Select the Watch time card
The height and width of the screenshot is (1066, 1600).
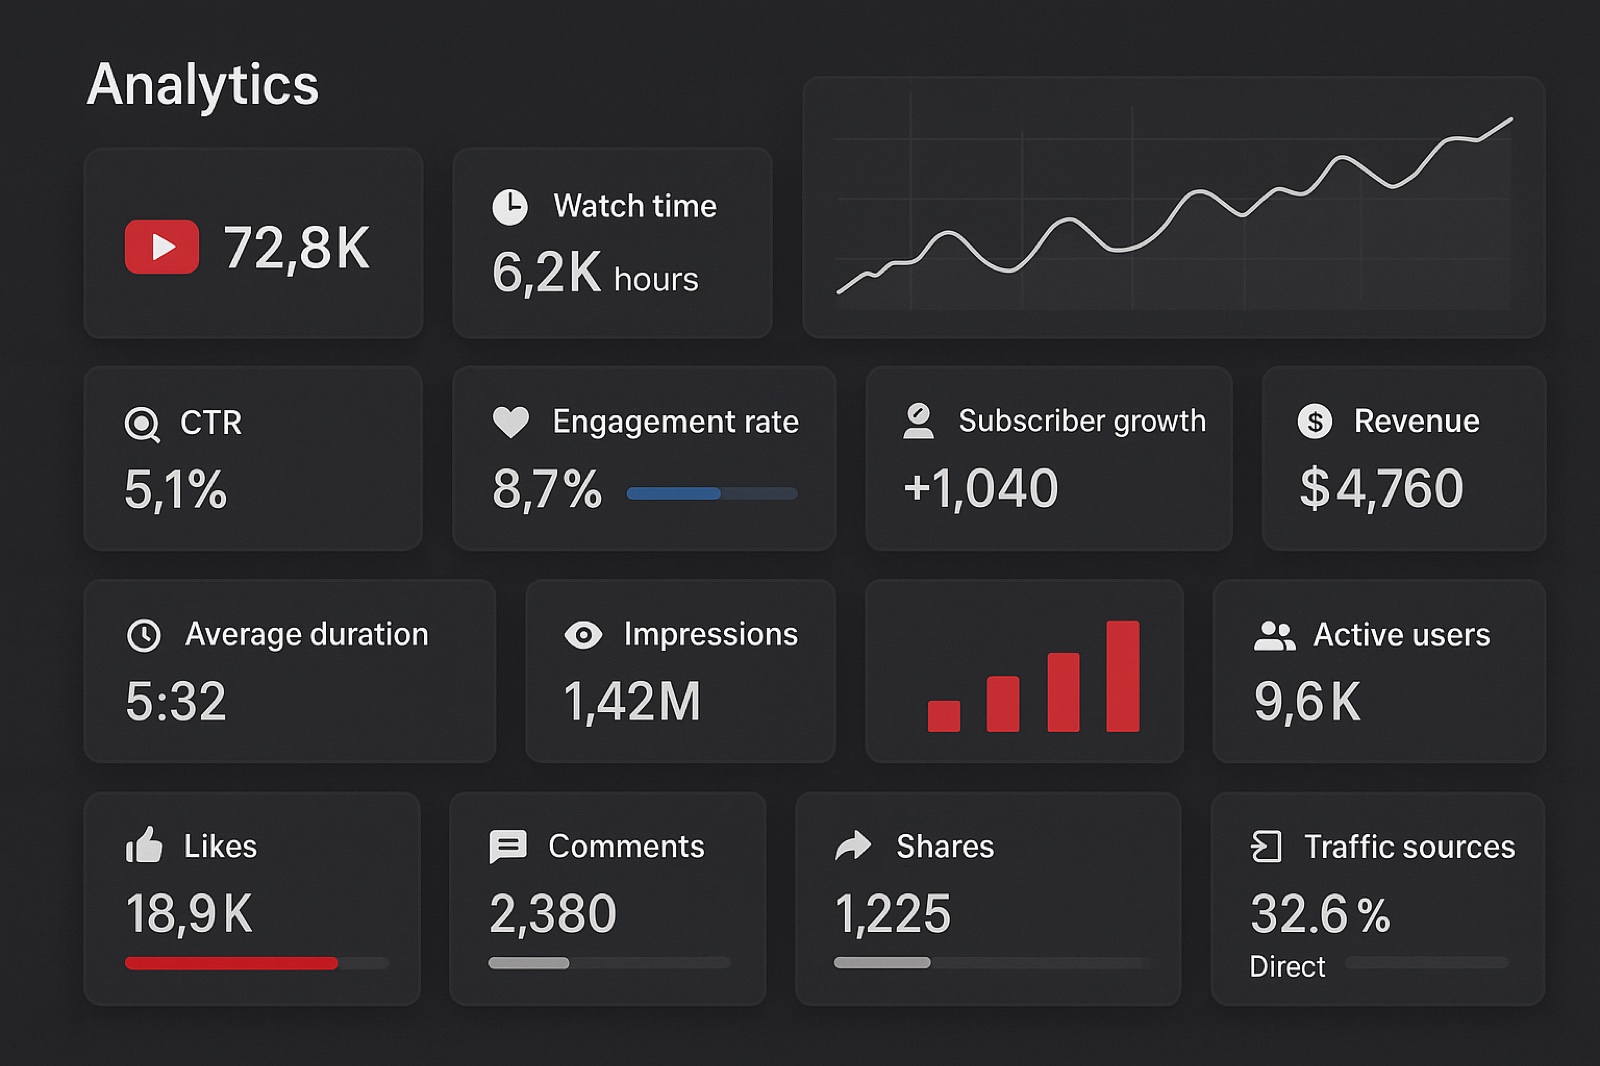pos(612,242)
